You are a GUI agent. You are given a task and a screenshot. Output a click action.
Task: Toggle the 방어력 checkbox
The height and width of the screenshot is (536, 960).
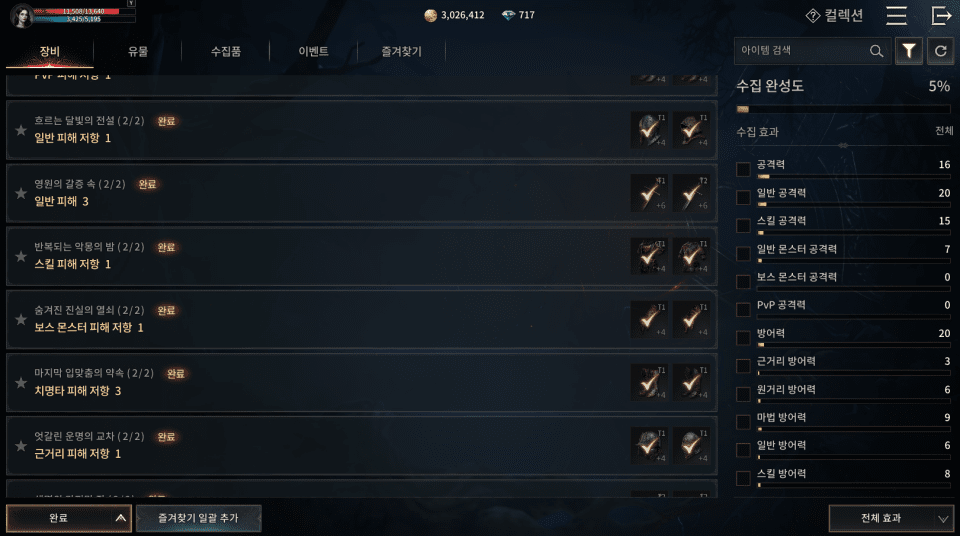743,338
